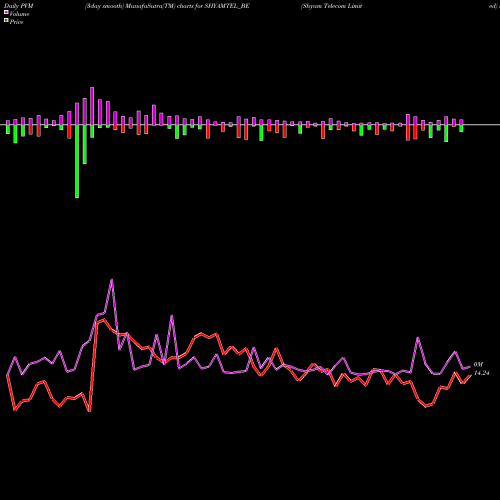The height and width of the screenshot is (500, 500).
Task: Click the "Daily PVM" heading text
Action: point(19,6)
